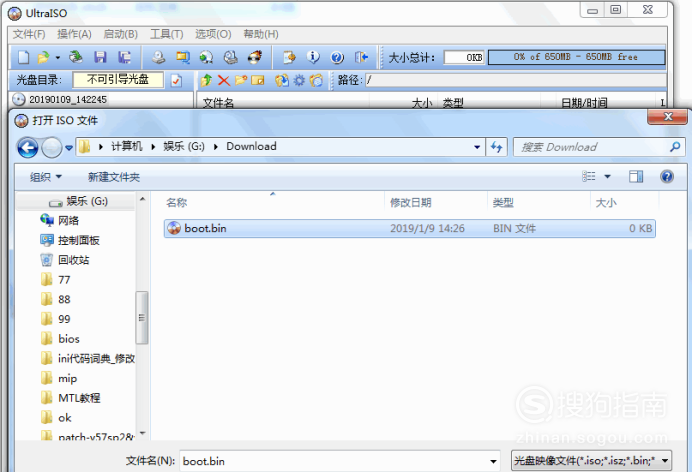Image resolution: width=692 pixels, height=472 pixels.
Task: Open the 选项(O) menu
Action: coord(213,34)
